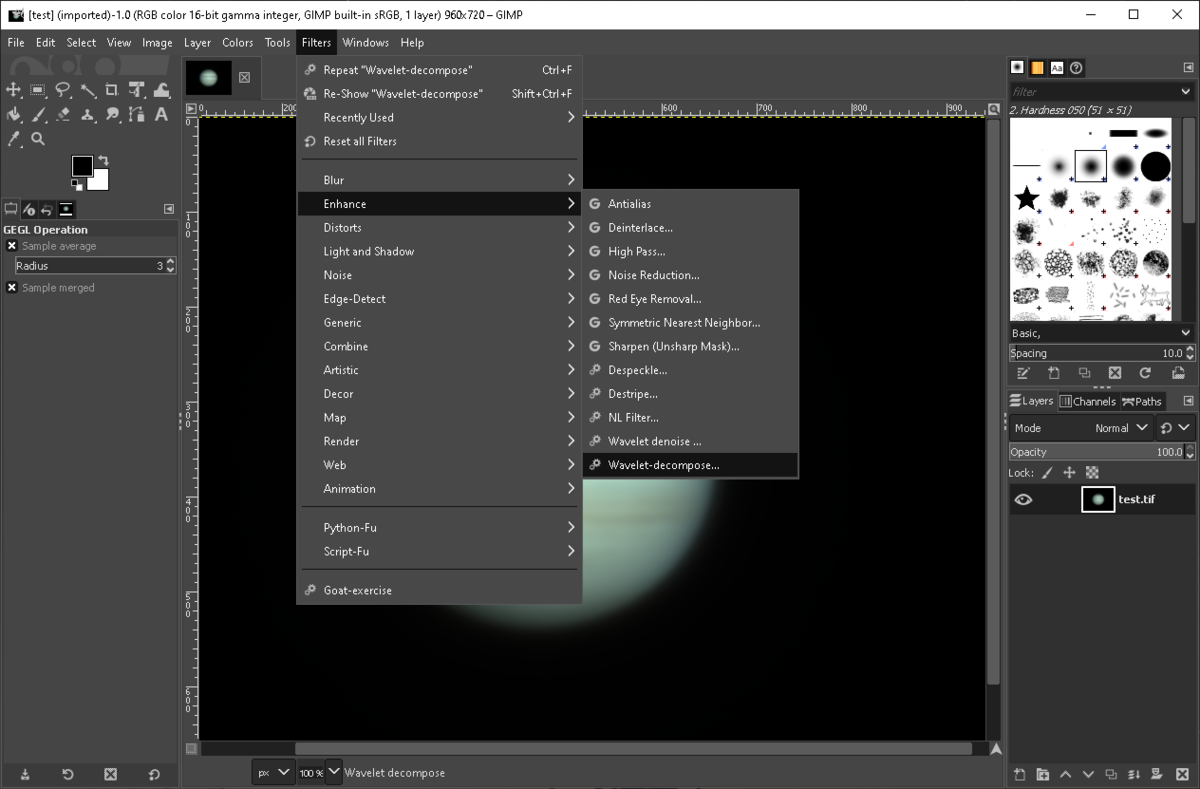Image resolution: width=1200 pixels, height=789 pixels.
Task: Open the Images tab in the toolbox dock
Action: click(66, 209)
